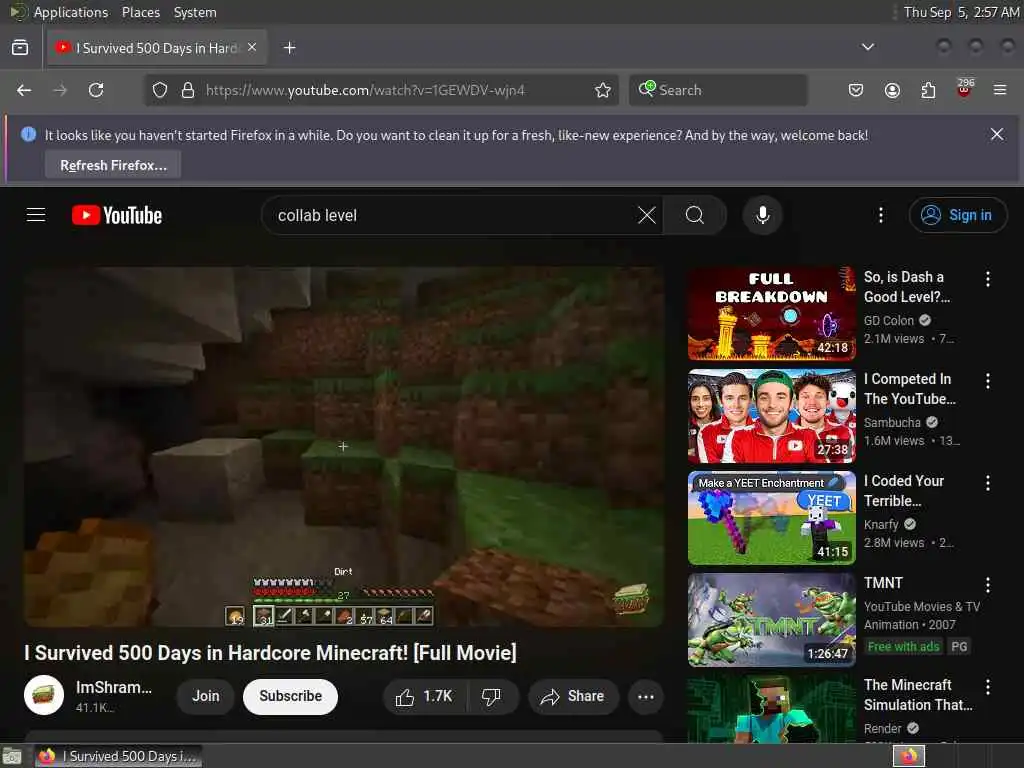Click the Firefox icon in bottom-right workspace switcher
The width and height of the screenshot is (1024, 768).
(909, 756)
